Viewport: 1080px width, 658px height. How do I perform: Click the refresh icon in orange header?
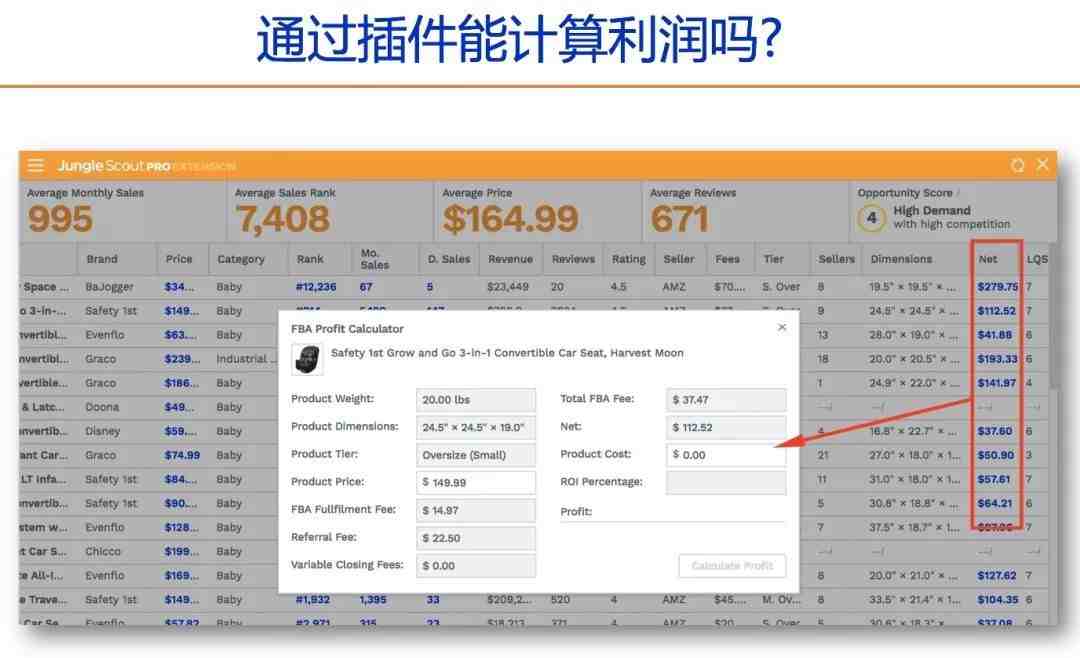[1017, 165]
